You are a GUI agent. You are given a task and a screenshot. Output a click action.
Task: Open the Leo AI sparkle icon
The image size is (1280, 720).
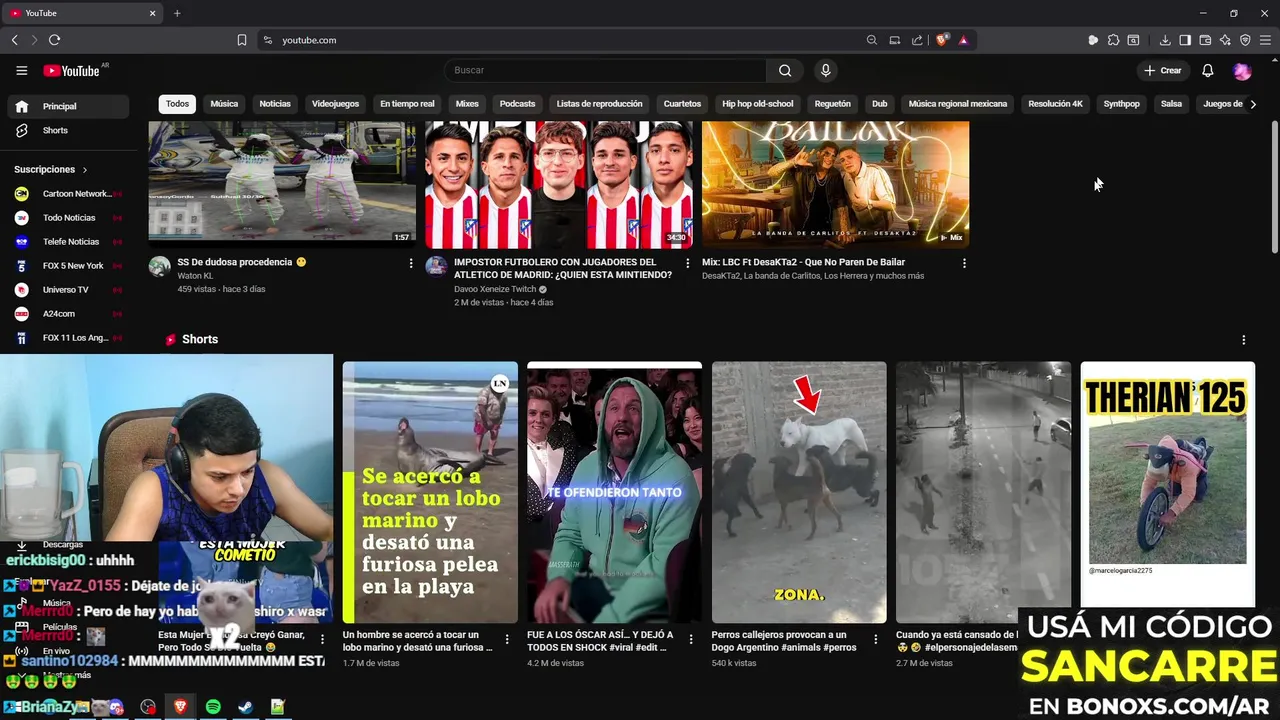[x=1225, y=40]
